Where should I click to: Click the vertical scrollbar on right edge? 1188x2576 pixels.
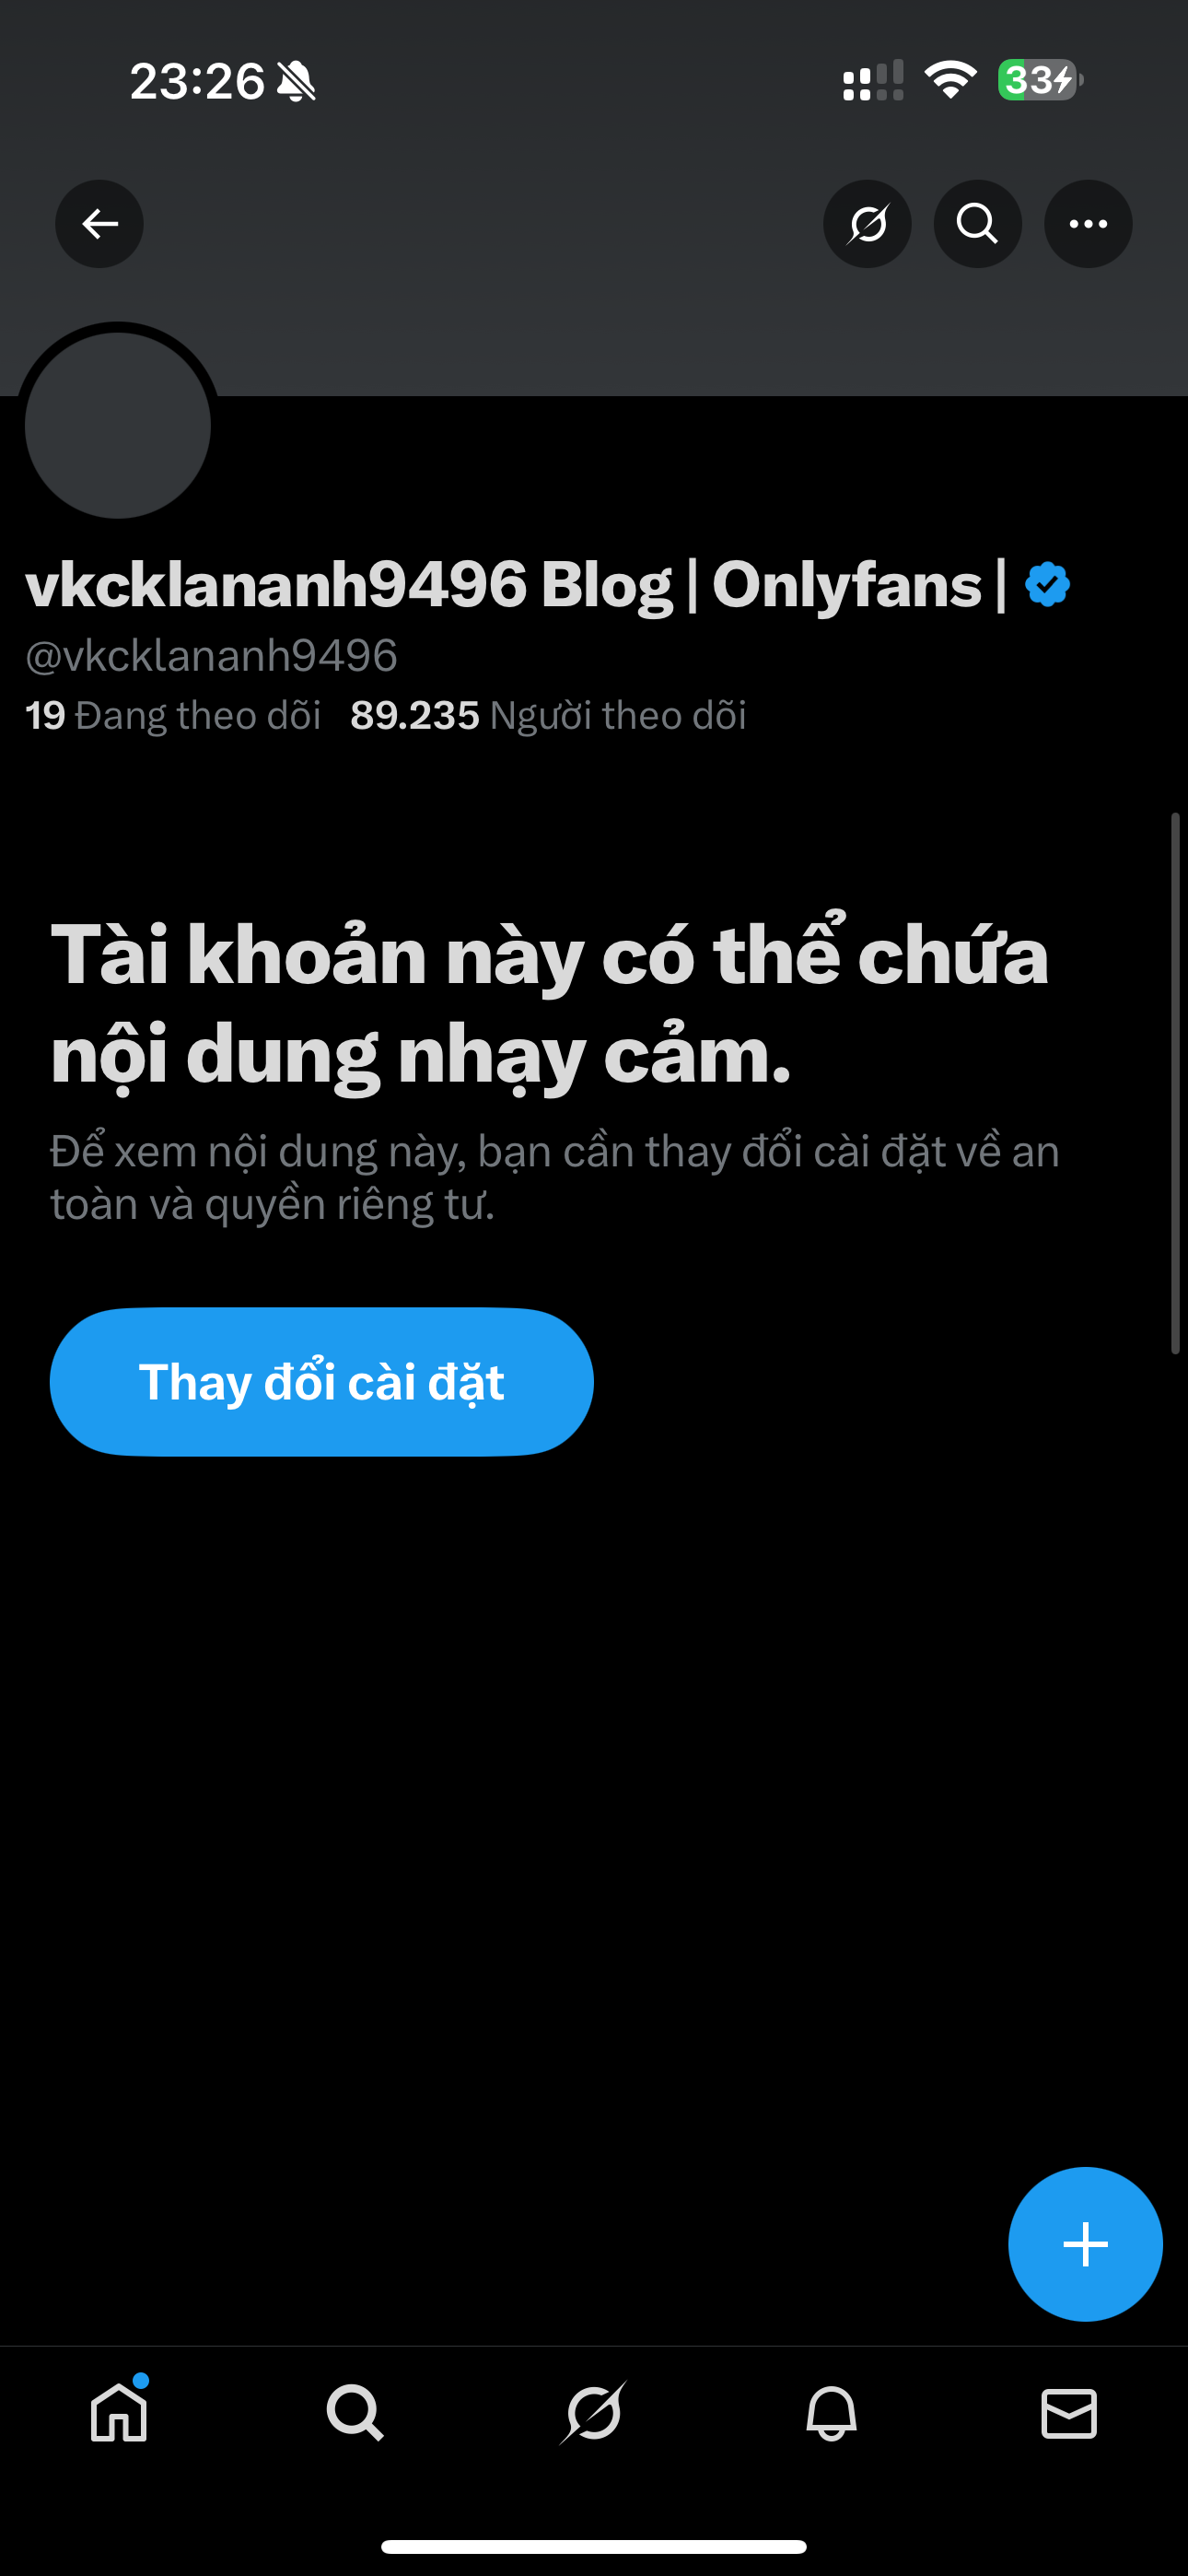pyautogui.click(x=1176, y=1084)
